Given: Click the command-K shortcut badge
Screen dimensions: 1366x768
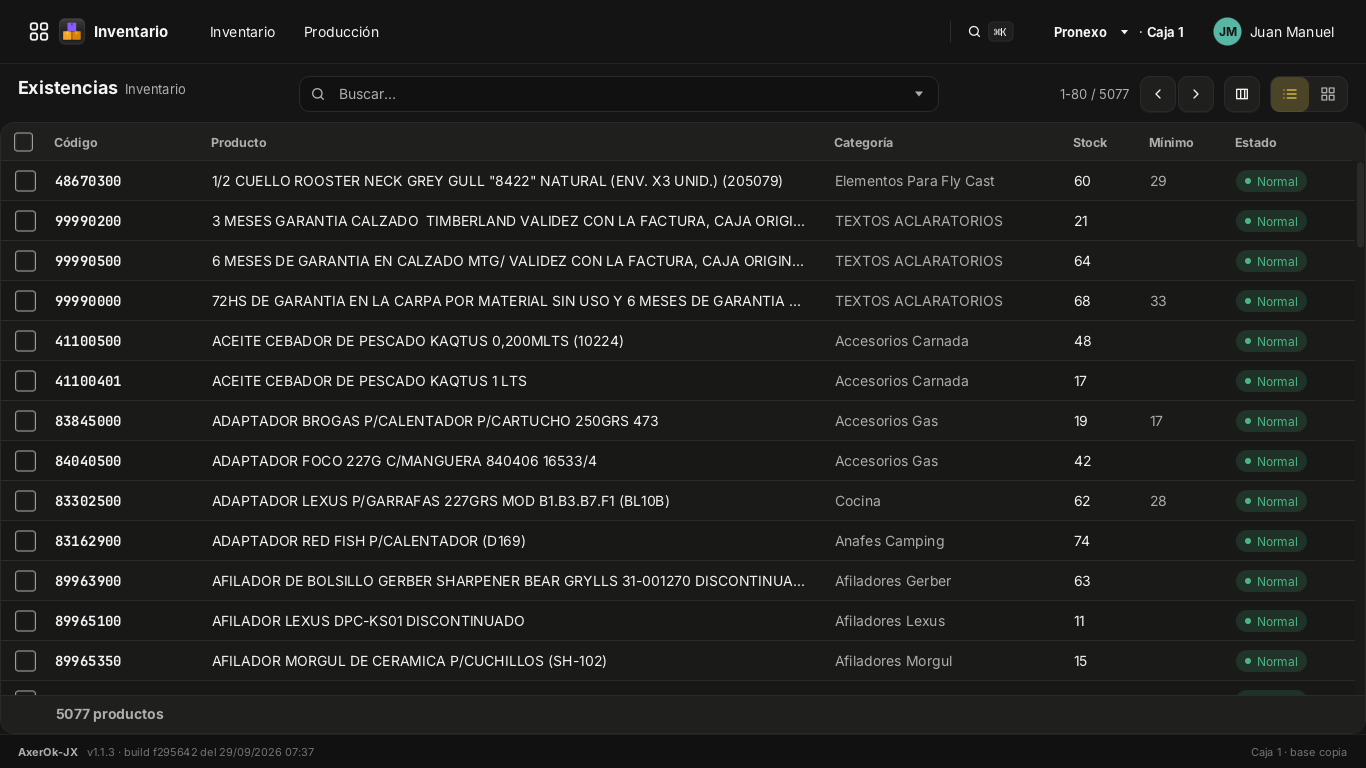Looking at the screenshot, I should (x=1000, y=32).
